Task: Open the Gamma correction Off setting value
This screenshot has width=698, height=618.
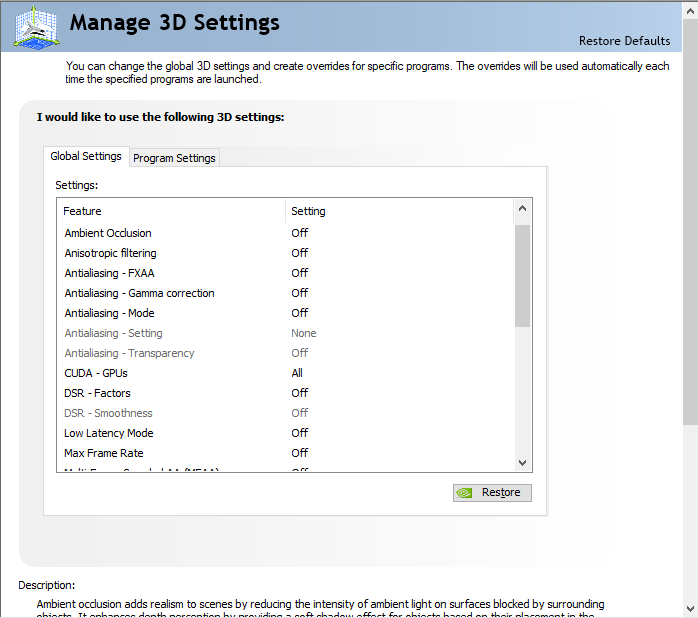Action: pos(300,293)
